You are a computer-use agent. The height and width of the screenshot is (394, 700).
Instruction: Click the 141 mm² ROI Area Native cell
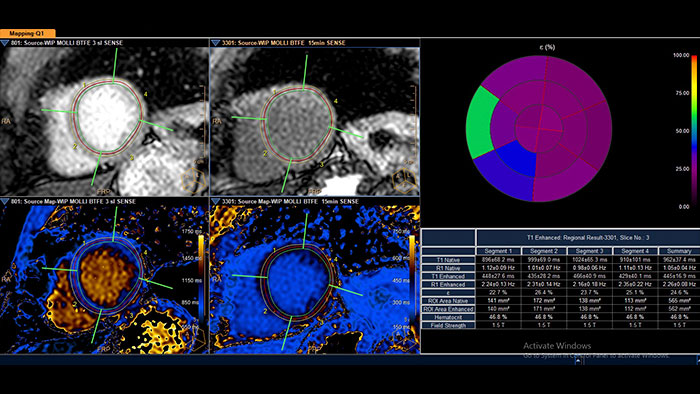click(x=498, y=301)
